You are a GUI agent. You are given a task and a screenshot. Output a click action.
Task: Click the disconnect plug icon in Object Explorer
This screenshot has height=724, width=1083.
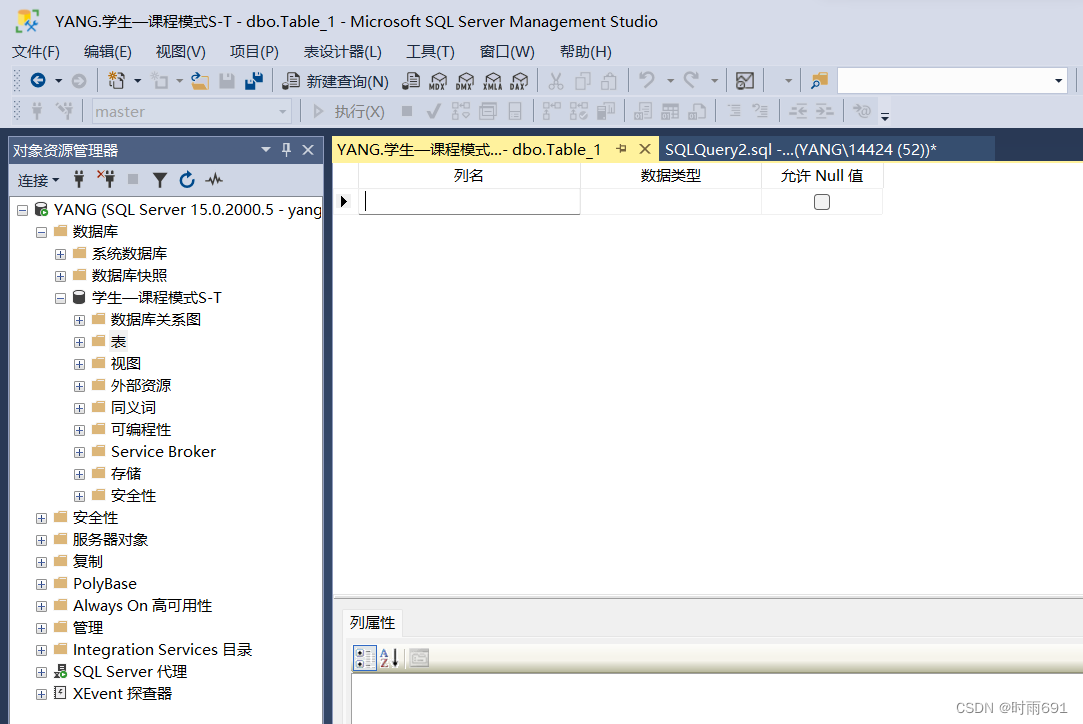point(106,180)
